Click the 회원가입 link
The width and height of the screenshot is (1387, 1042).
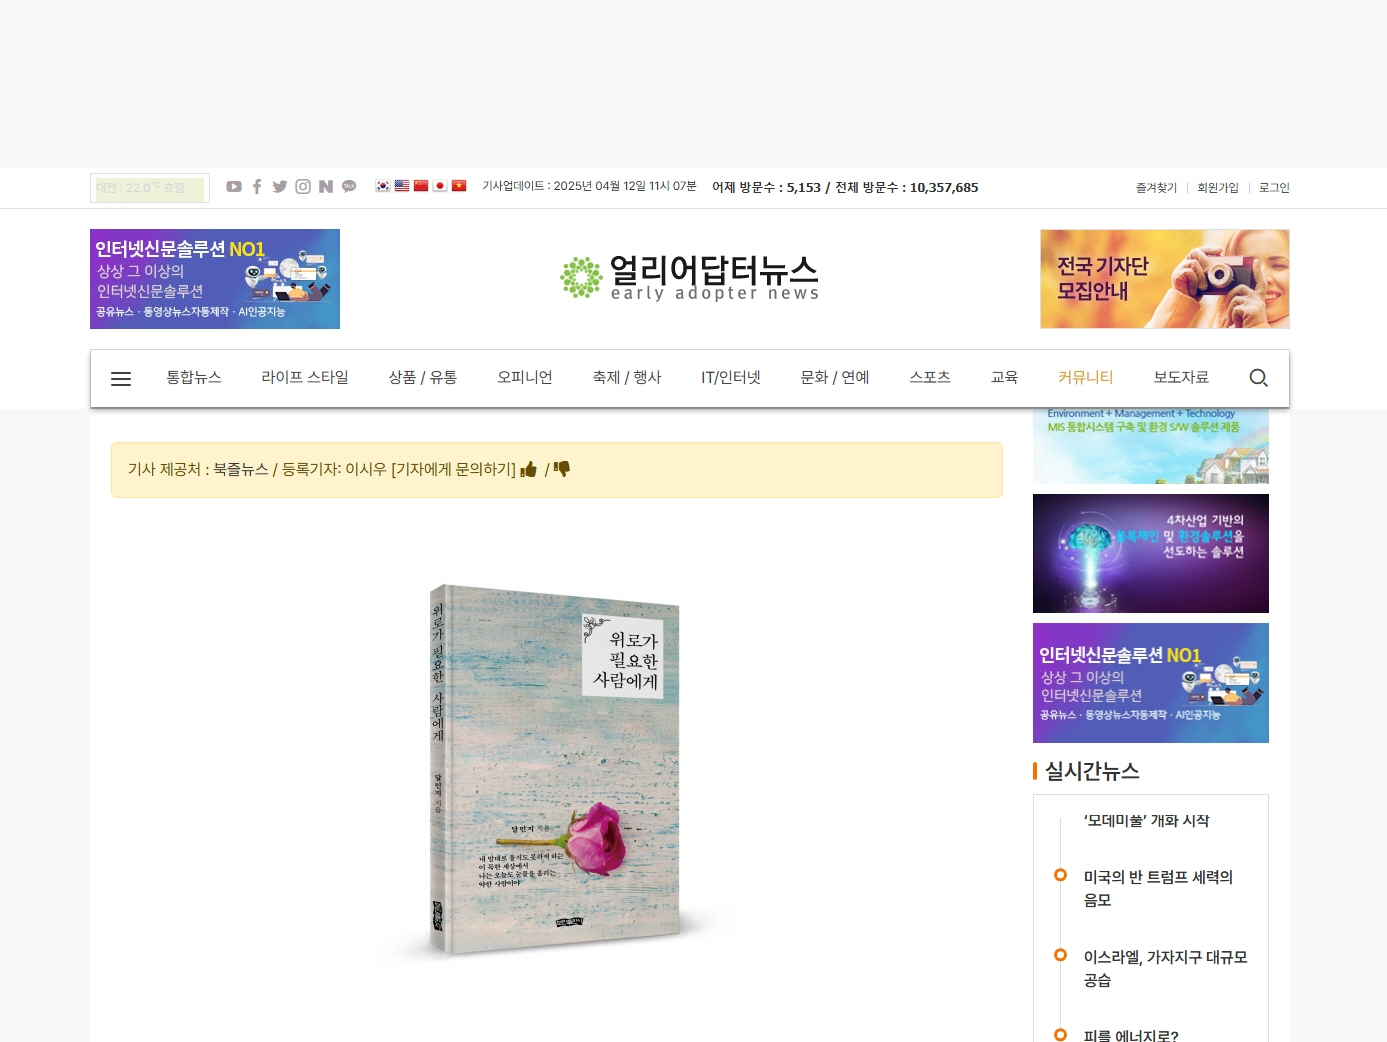1218,188
